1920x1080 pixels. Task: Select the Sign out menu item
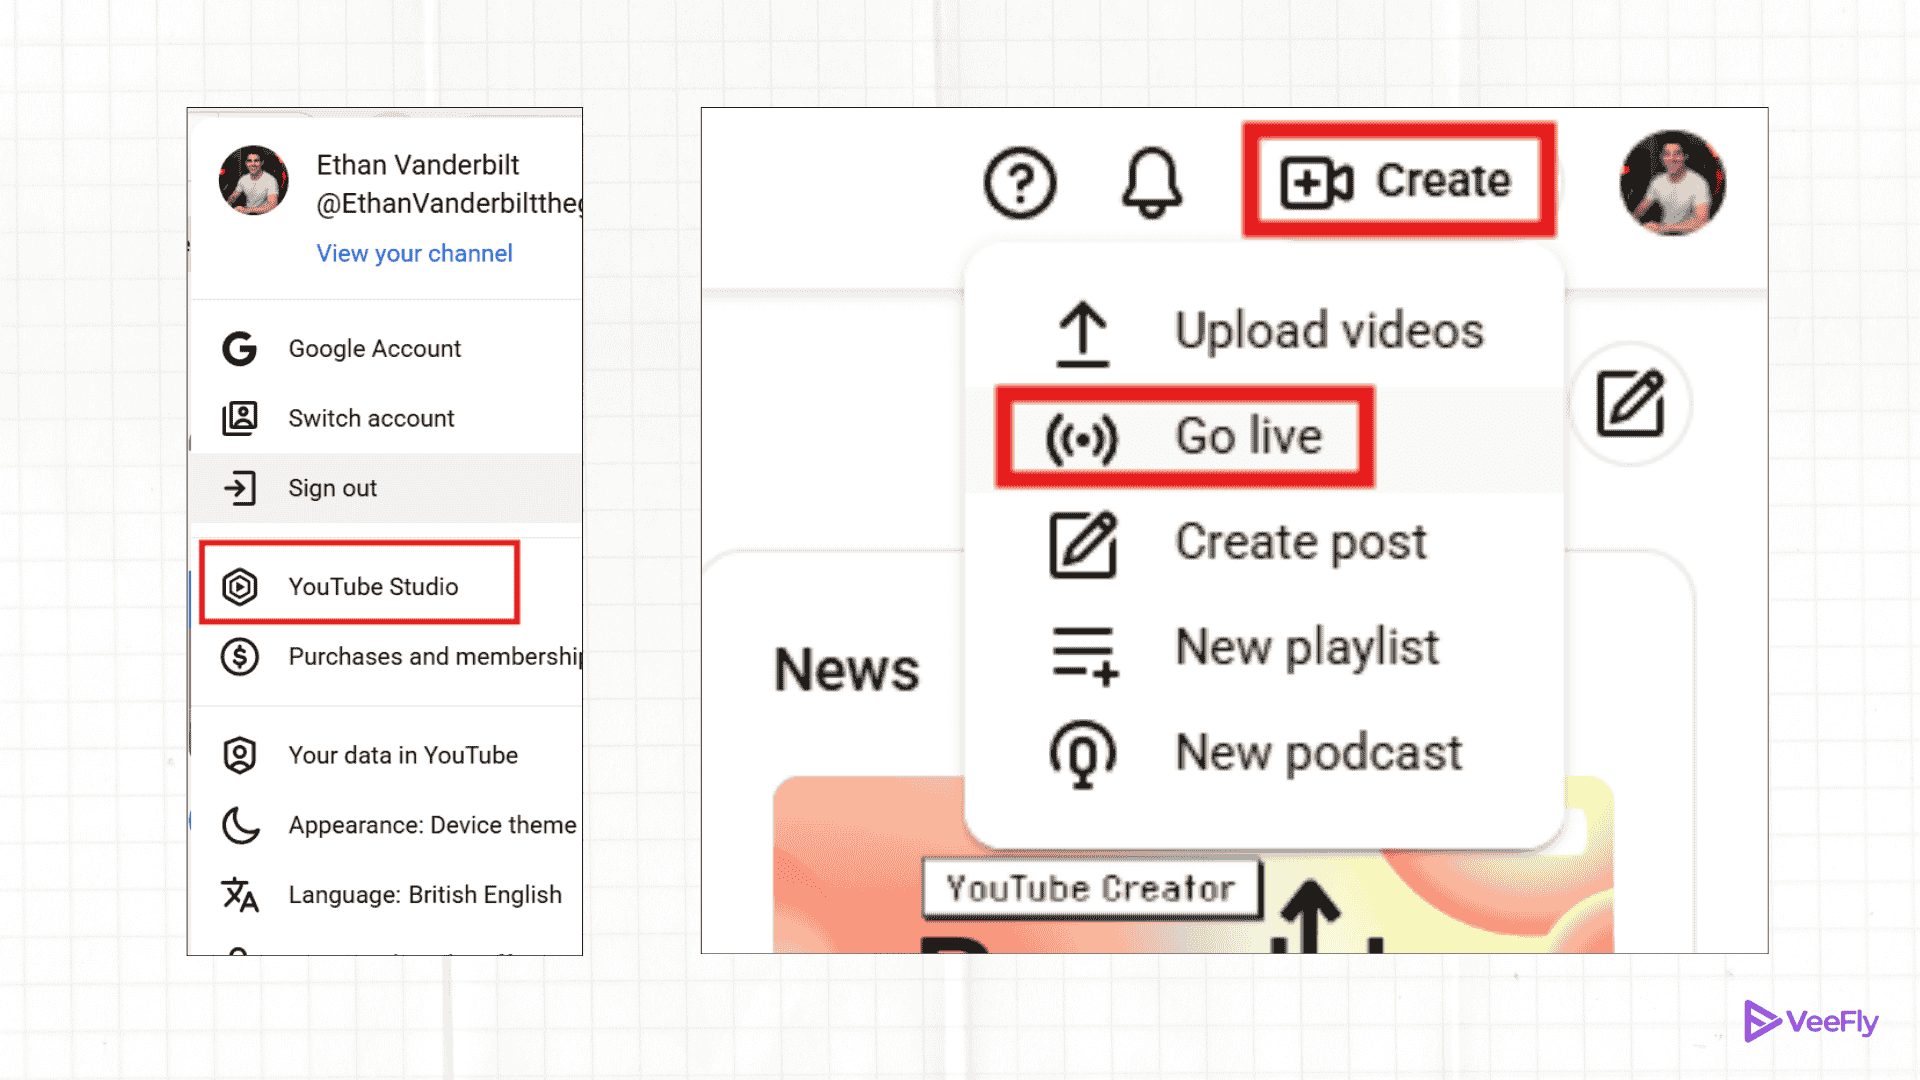332,488
